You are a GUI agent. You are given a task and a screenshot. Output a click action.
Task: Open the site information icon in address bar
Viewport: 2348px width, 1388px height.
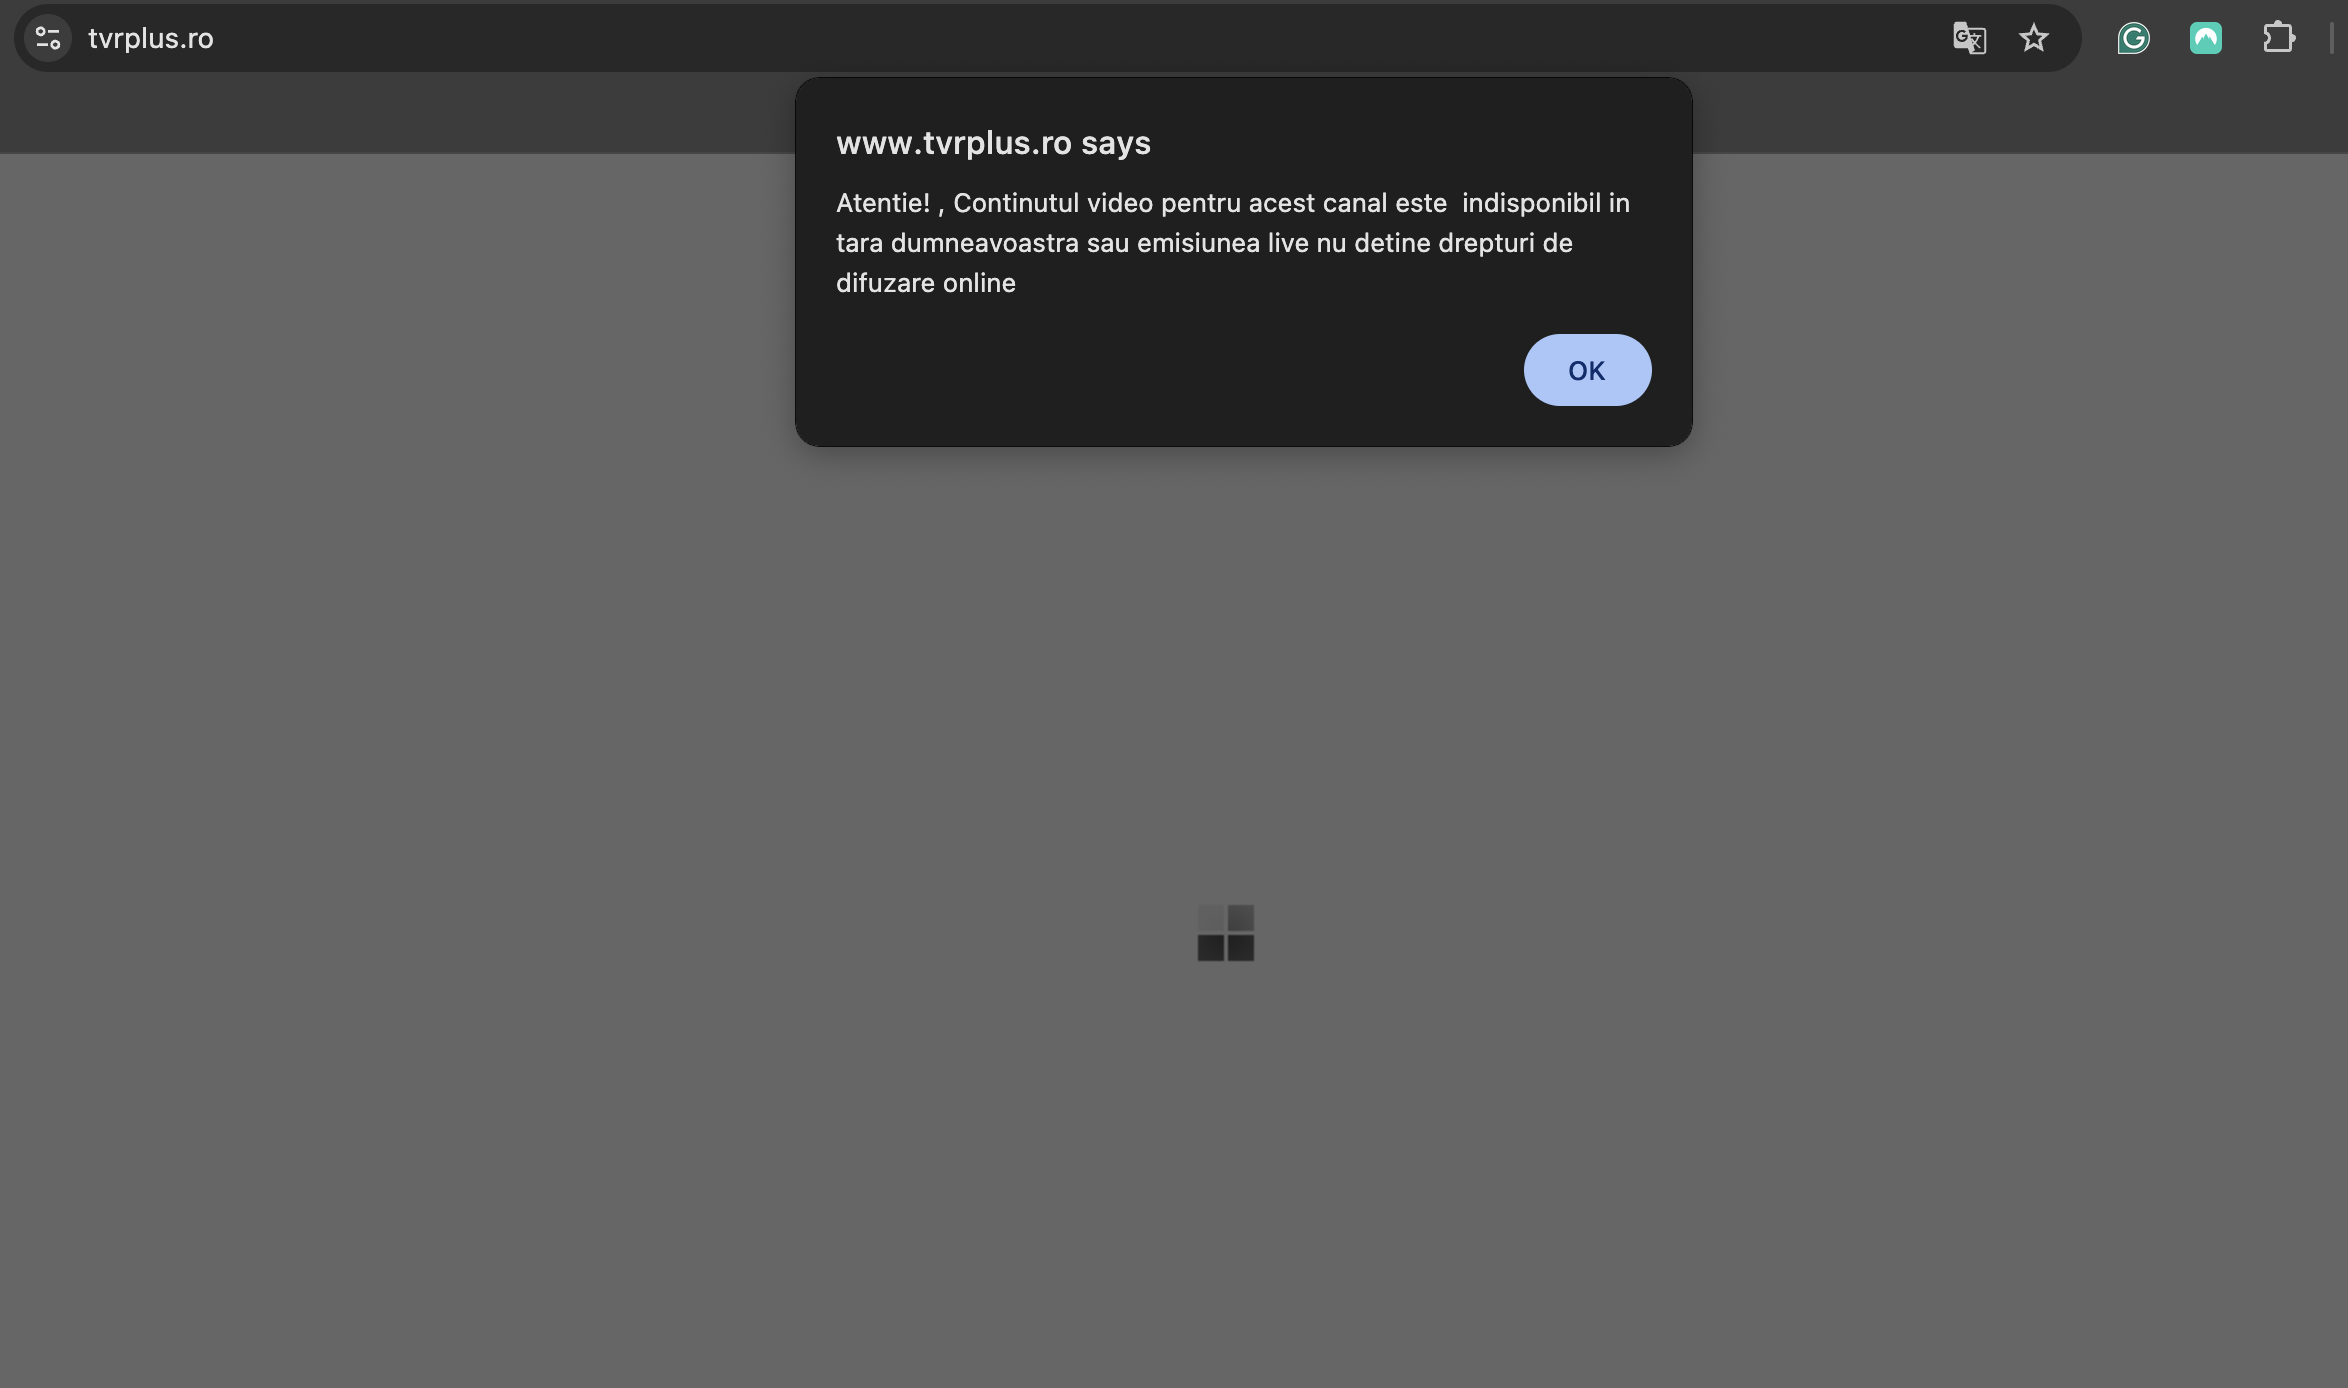tap(47, 38)
